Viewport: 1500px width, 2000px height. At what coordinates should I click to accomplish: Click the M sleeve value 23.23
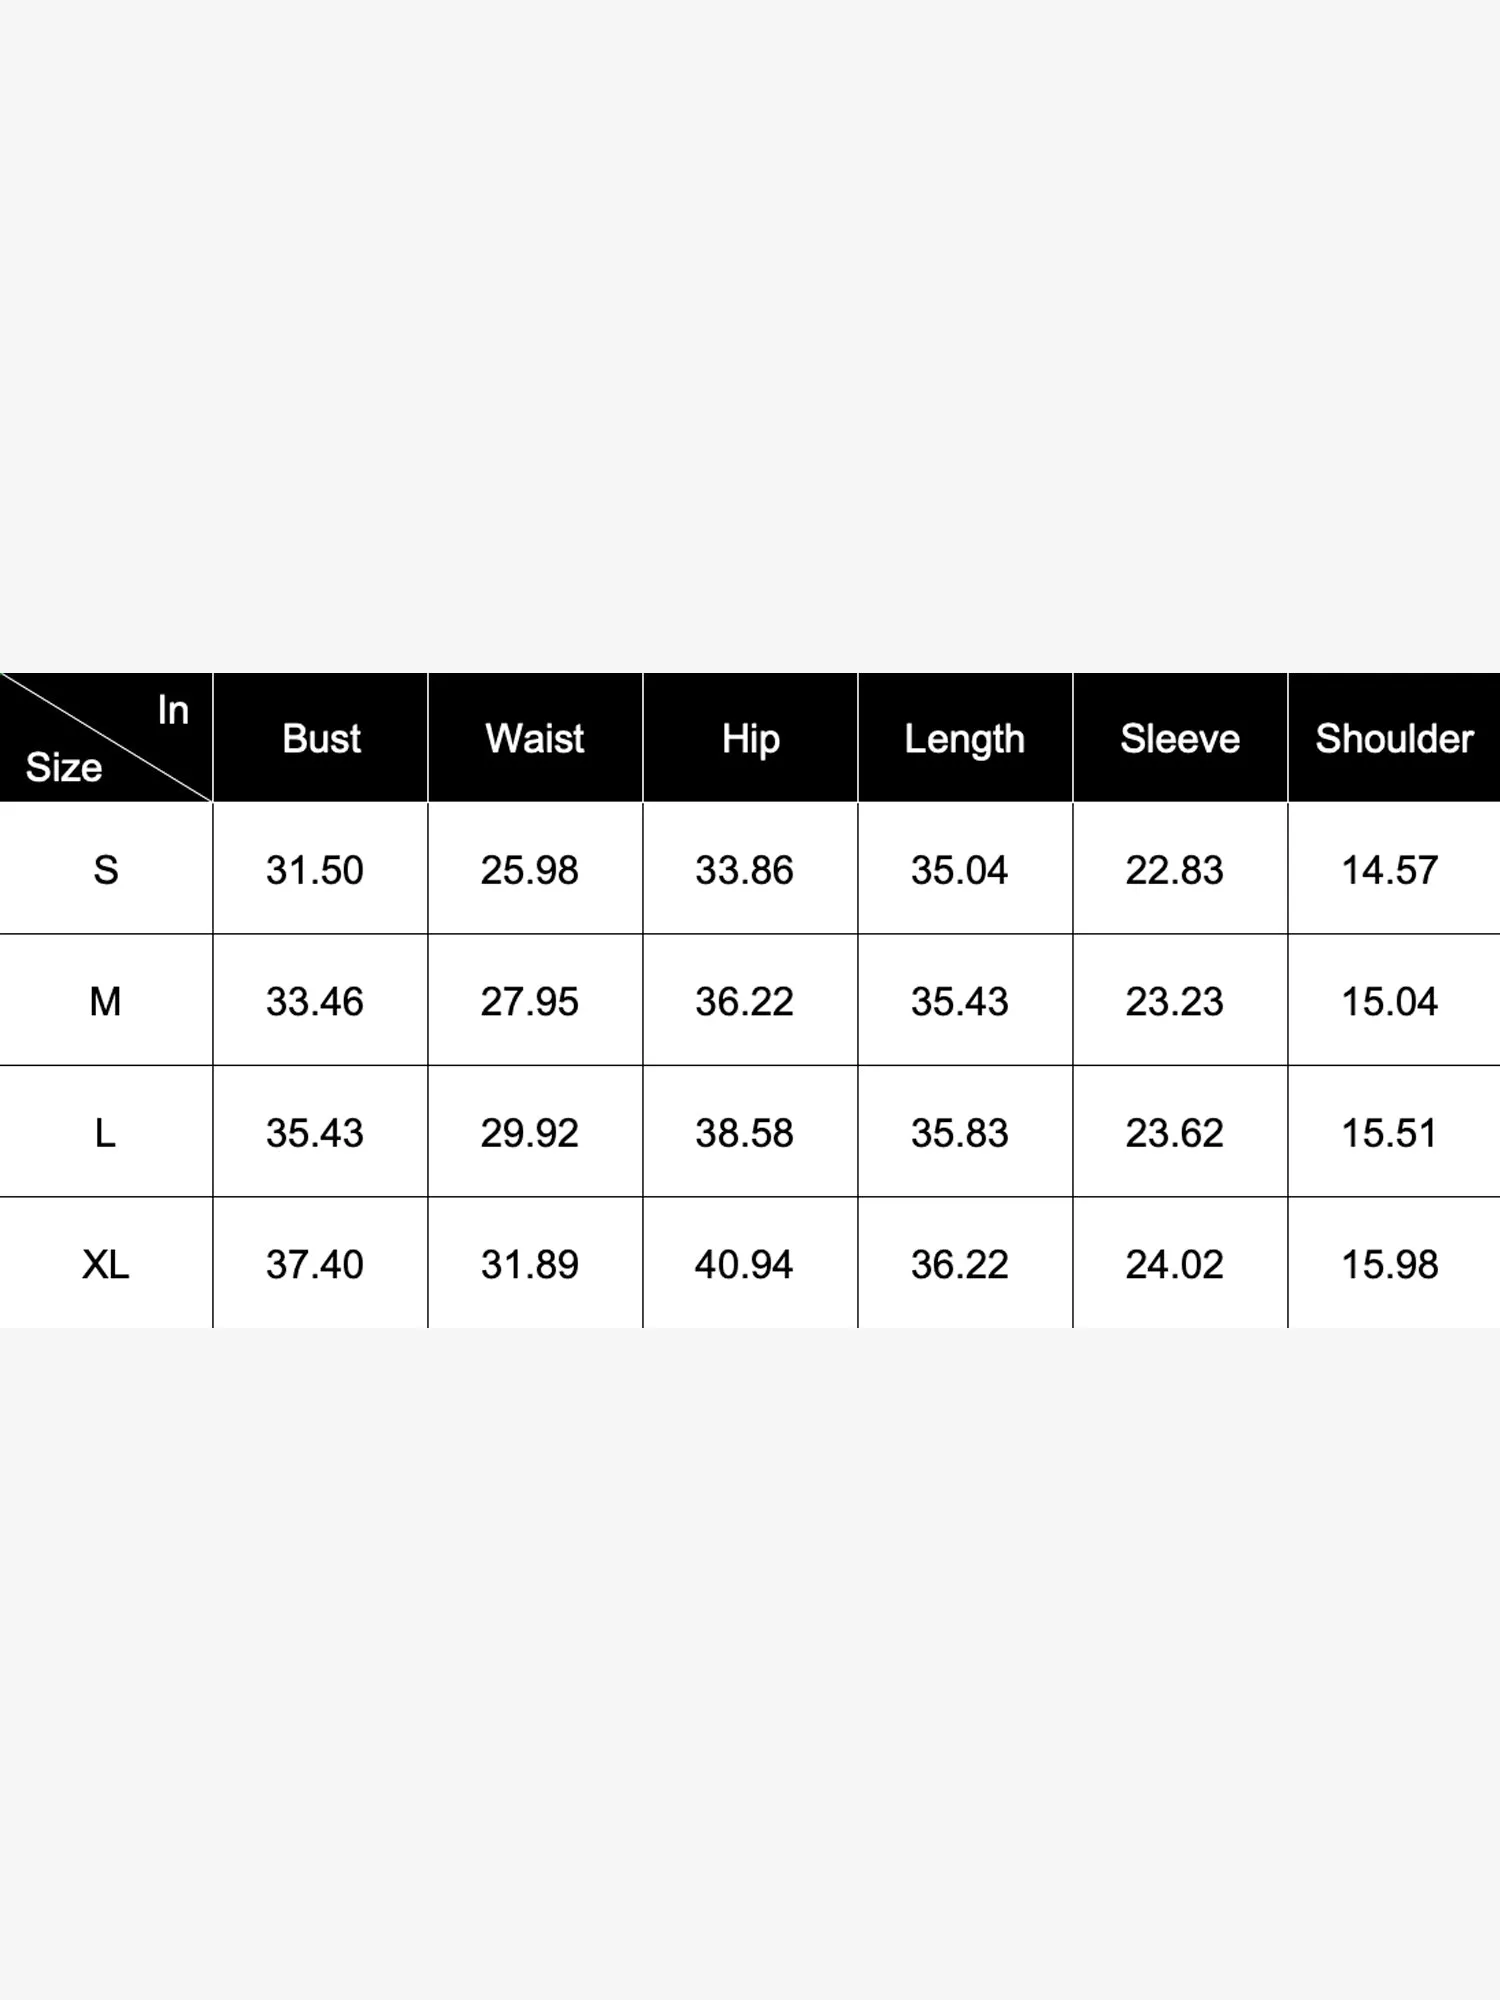pos(1175,1001)
